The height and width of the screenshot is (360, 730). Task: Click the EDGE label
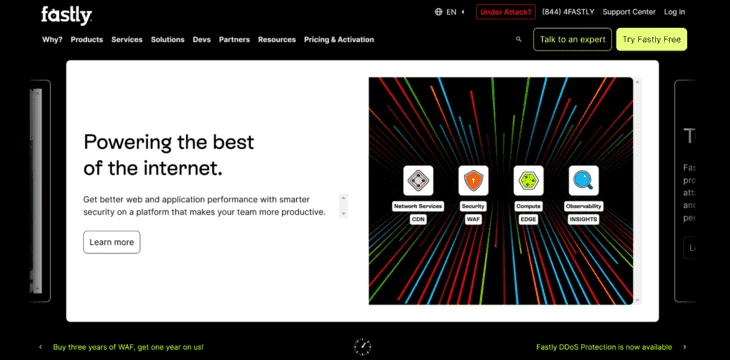[x=528, y=219]
